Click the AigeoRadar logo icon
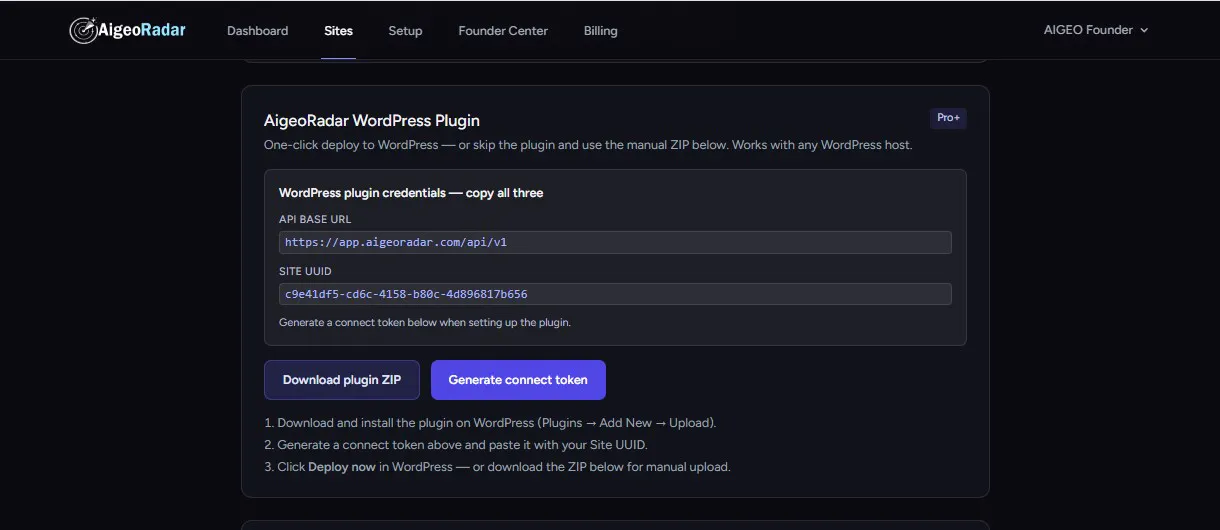 coord(83,30)
